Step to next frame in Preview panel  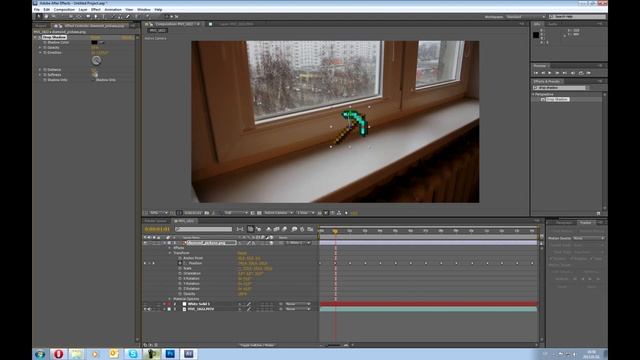point(558,73)
